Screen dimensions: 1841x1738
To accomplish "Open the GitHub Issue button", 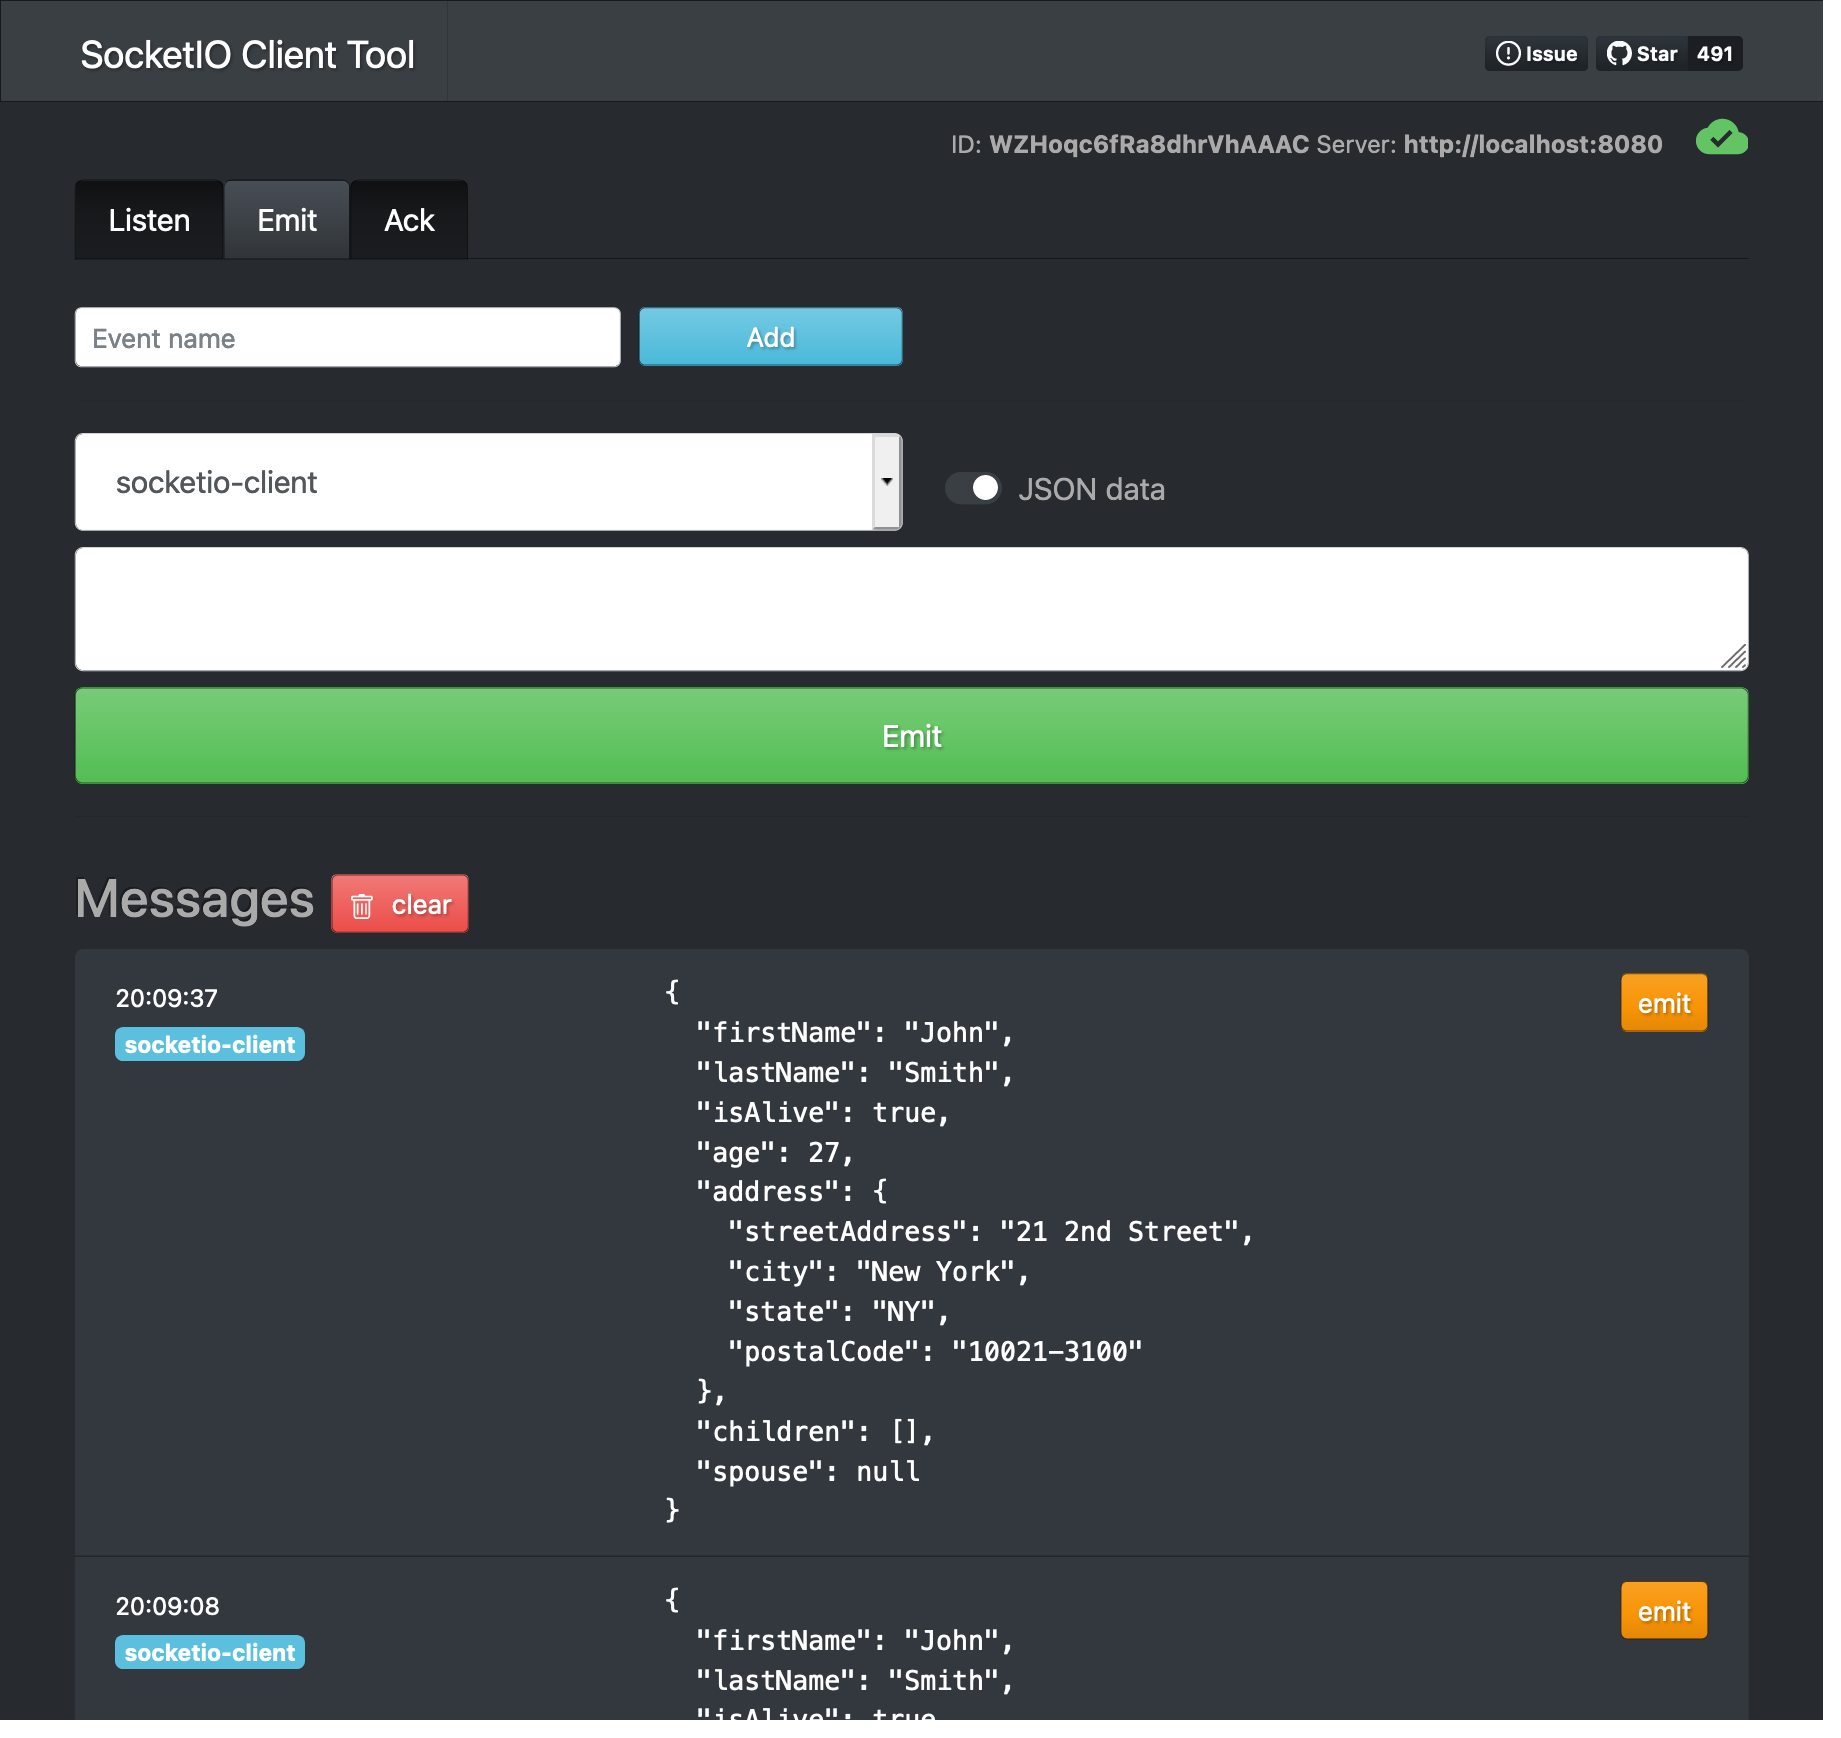I will 1536,54.
